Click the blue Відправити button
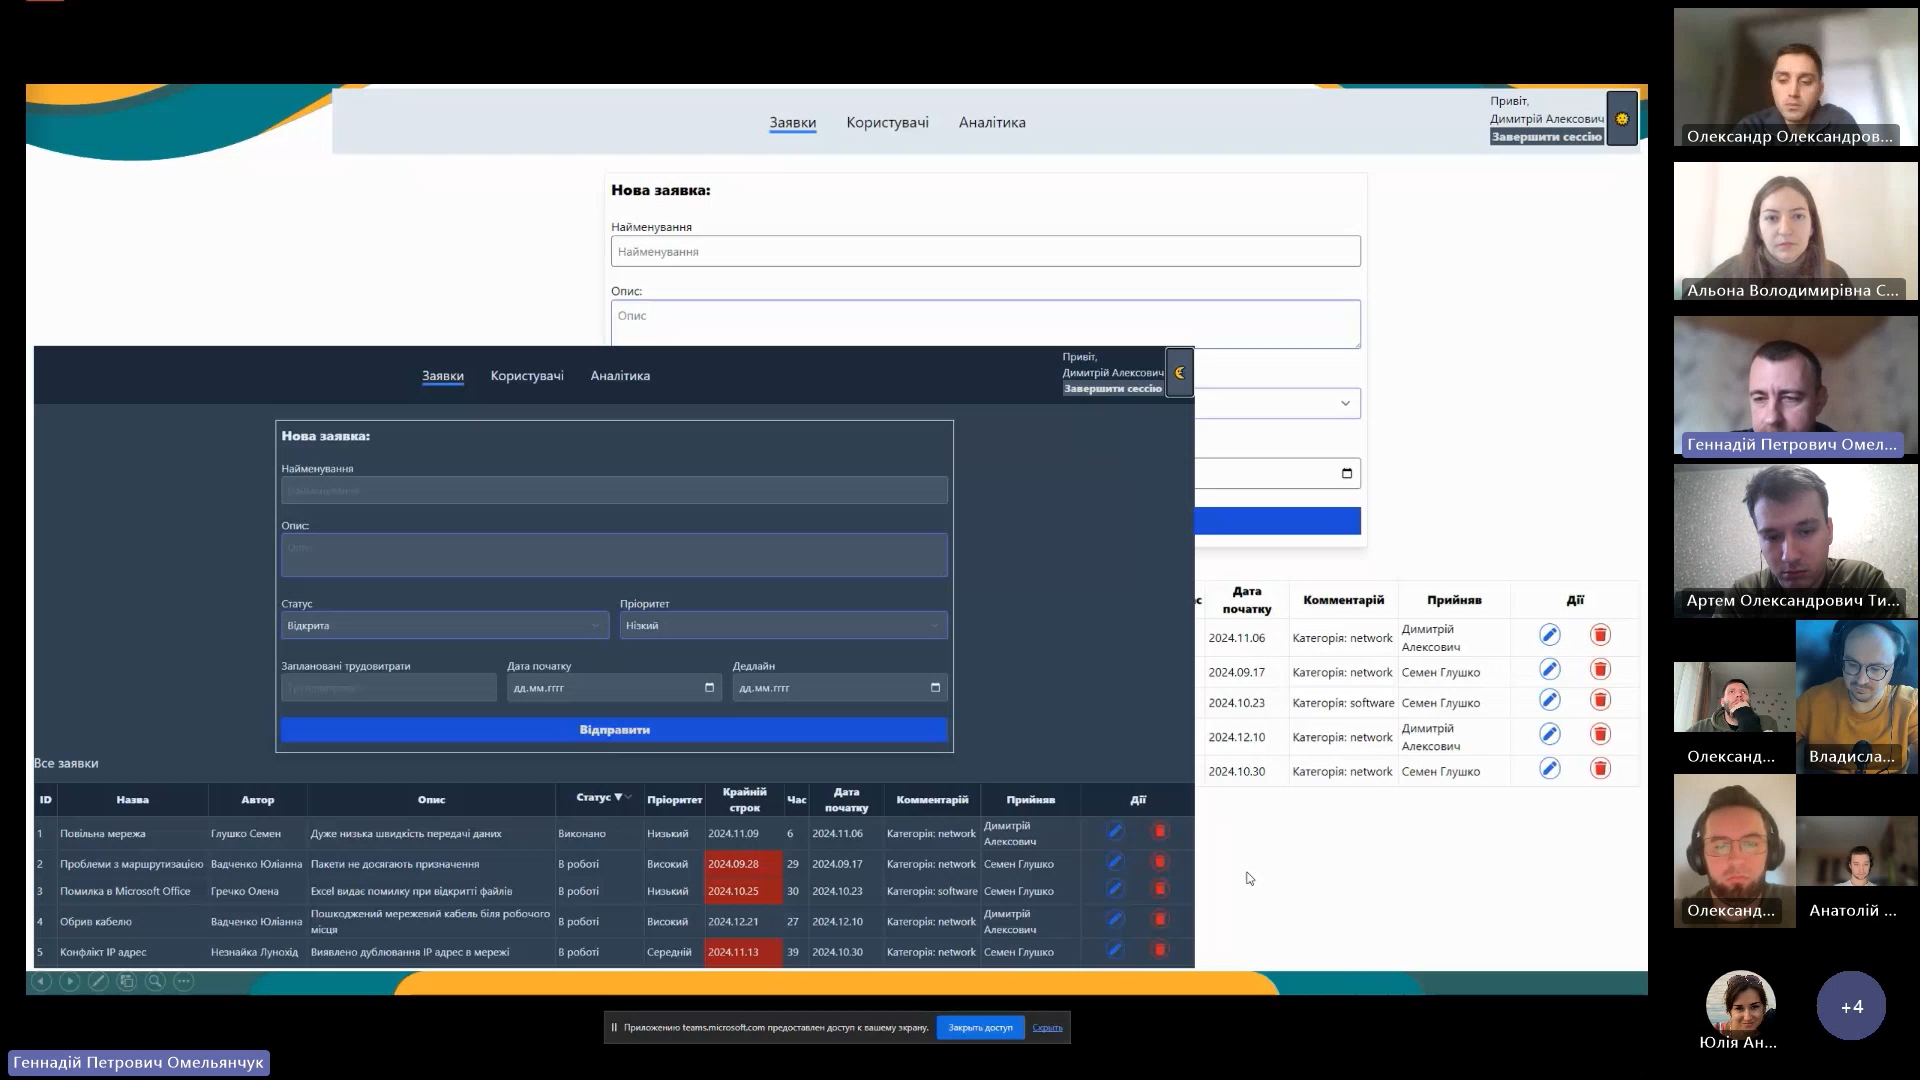This screenshot has width=1920, height=1080. coord(613,730)
